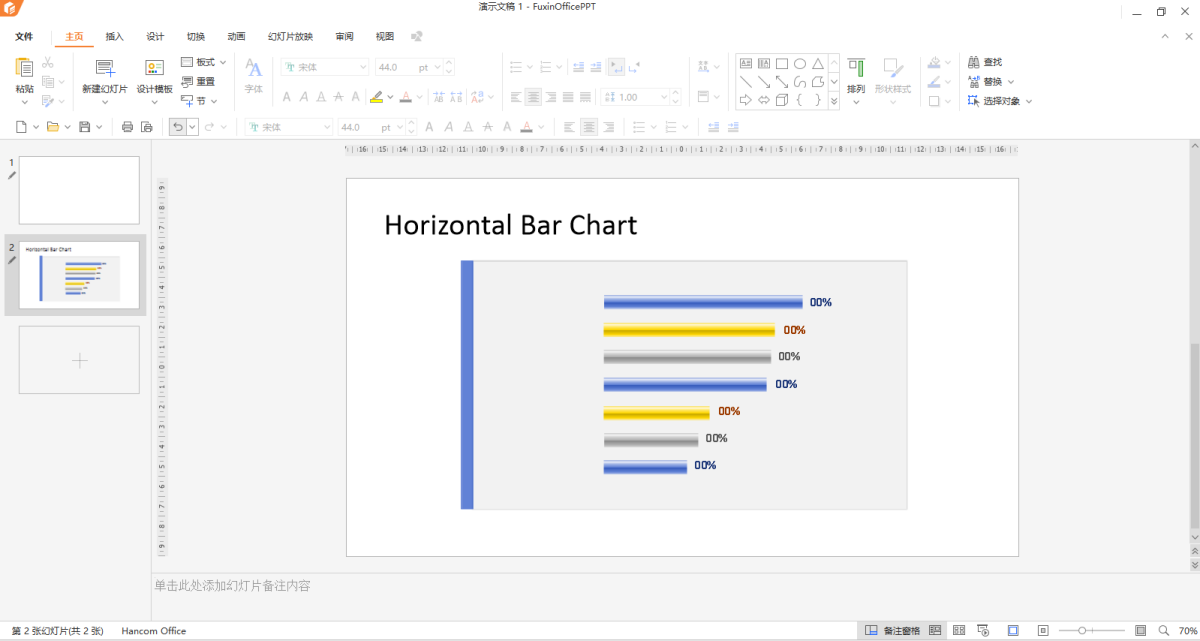Open the Section (节) dropdown
Viewport: 1200px width, 641px height.
click(199, 100)
